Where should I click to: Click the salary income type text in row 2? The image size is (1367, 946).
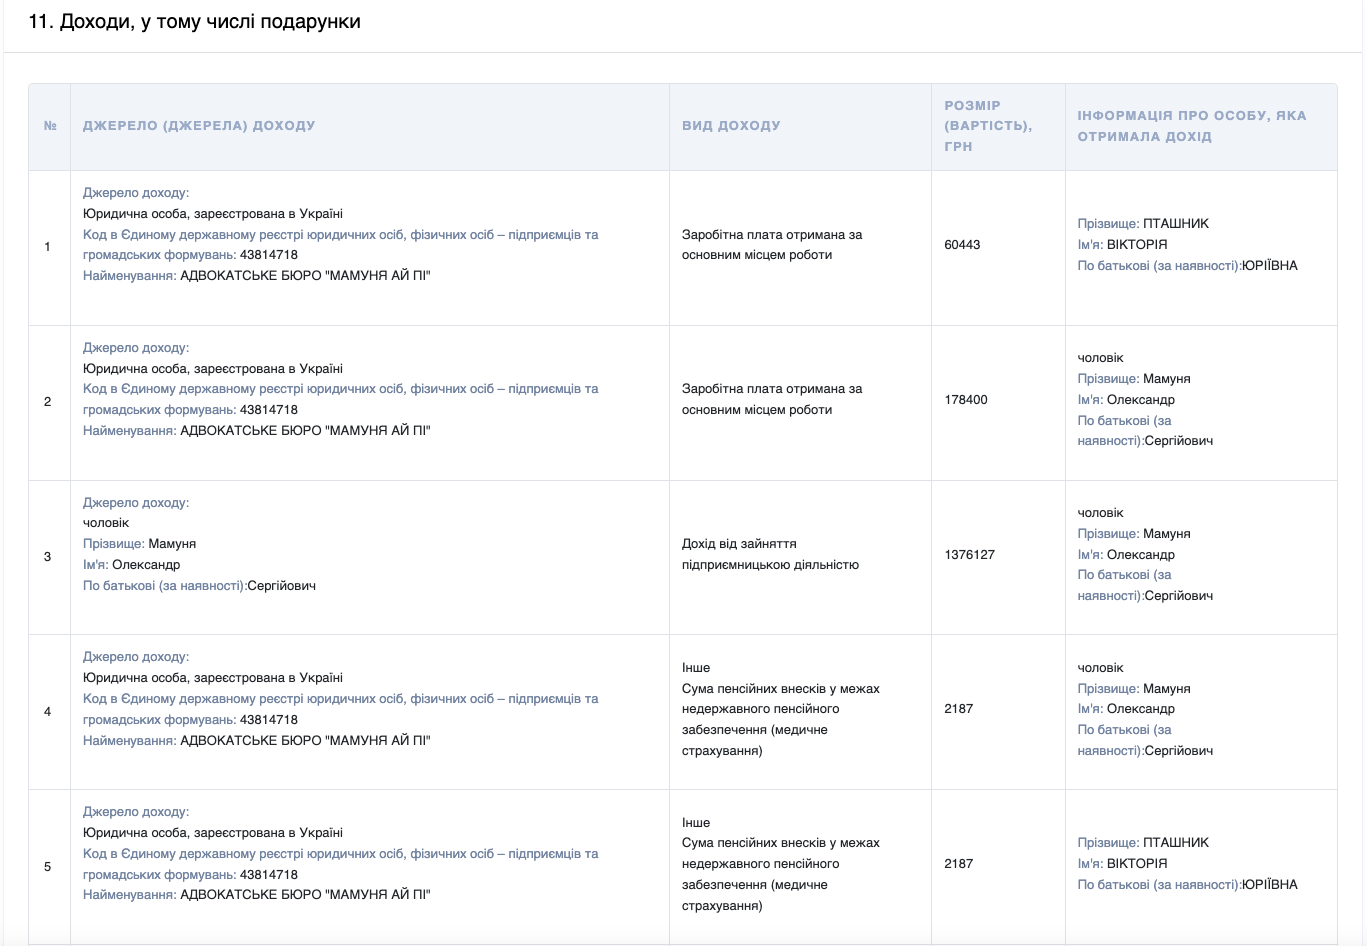(772, 399)
